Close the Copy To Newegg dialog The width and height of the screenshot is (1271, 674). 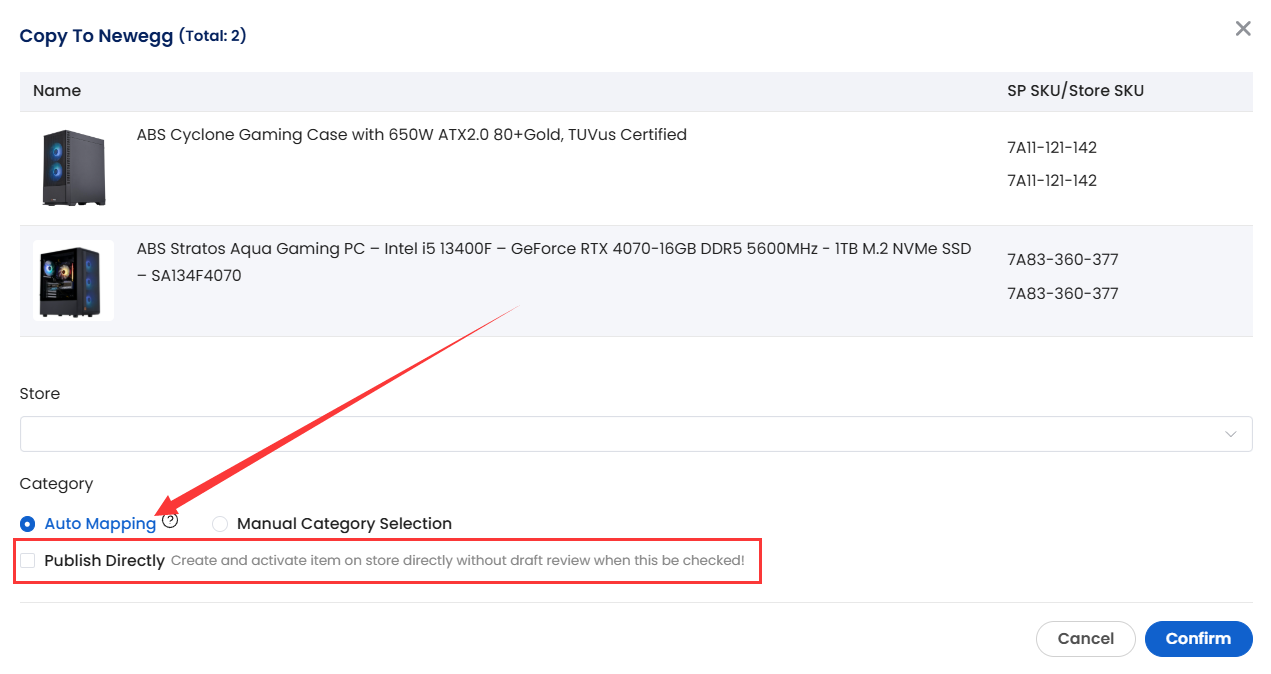1243,29
